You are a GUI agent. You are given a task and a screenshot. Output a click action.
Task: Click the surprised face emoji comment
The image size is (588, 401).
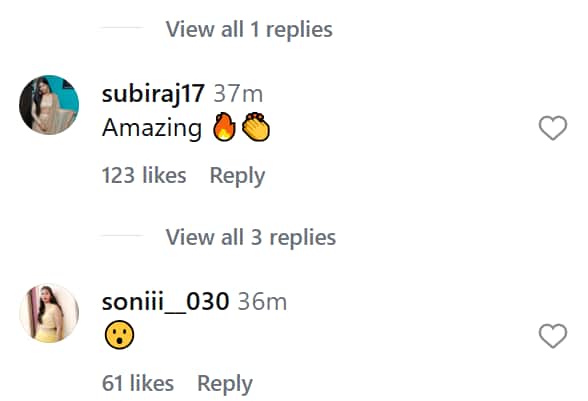(x=119, y=335)
